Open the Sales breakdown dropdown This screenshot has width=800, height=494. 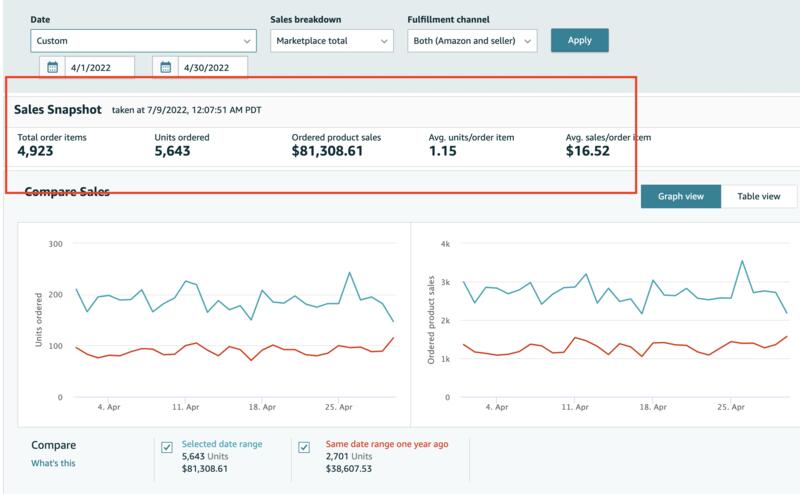point(332,41)
